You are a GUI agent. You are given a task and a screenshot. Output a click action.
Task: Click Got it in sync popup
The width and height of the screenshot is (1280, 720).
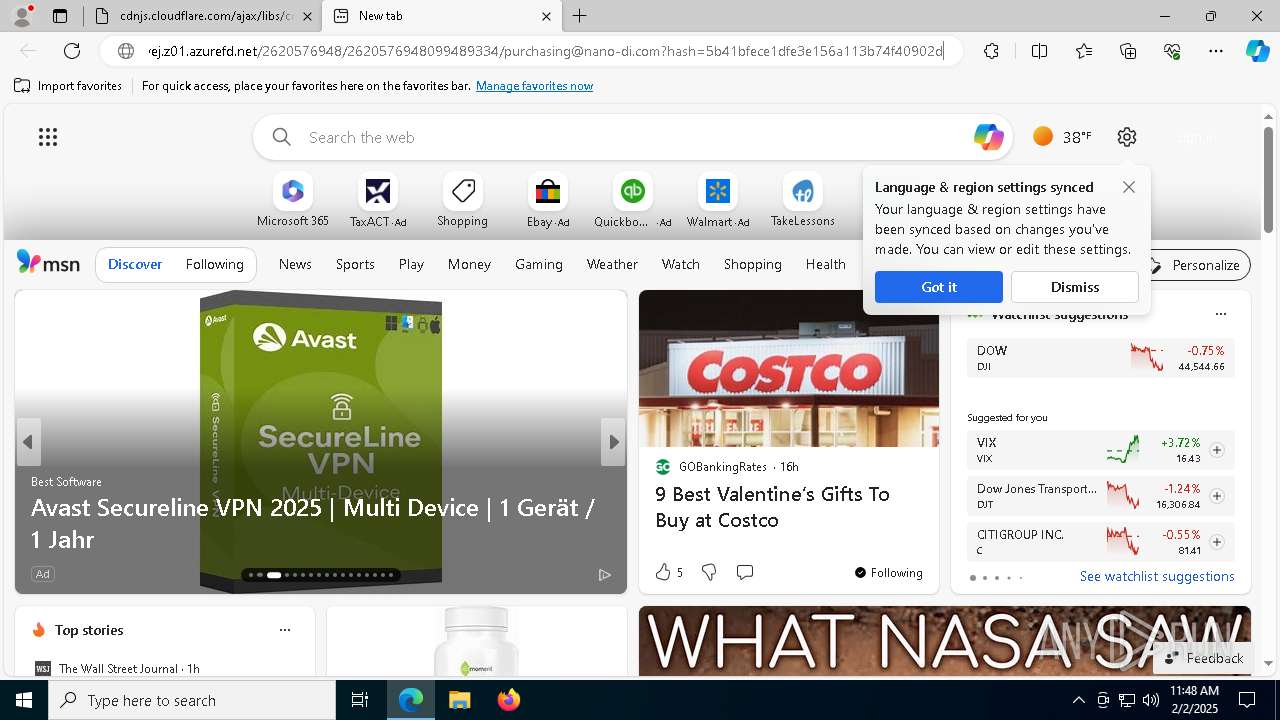(x=938, y=287)
